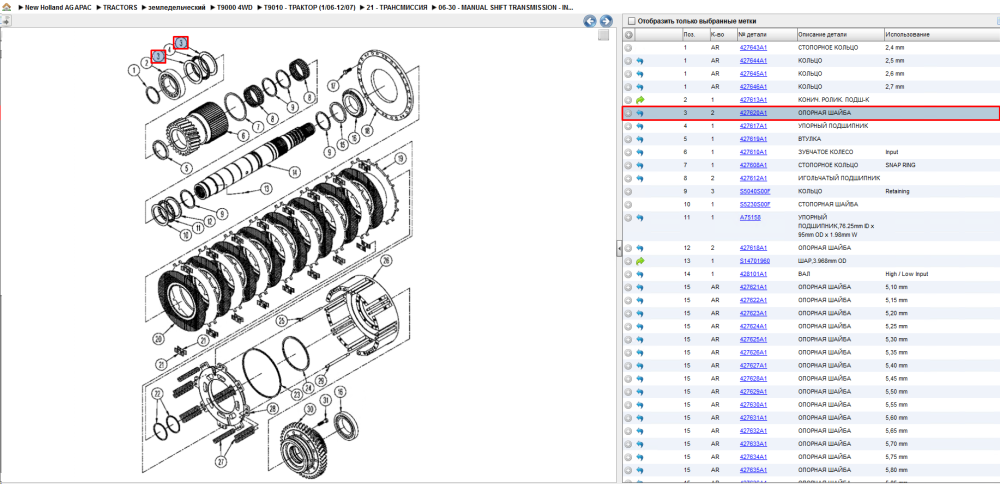This screenshot has height=484, width=1000.
Task: Add part 427621A1 using its round icon
Action: click(628, 287)
